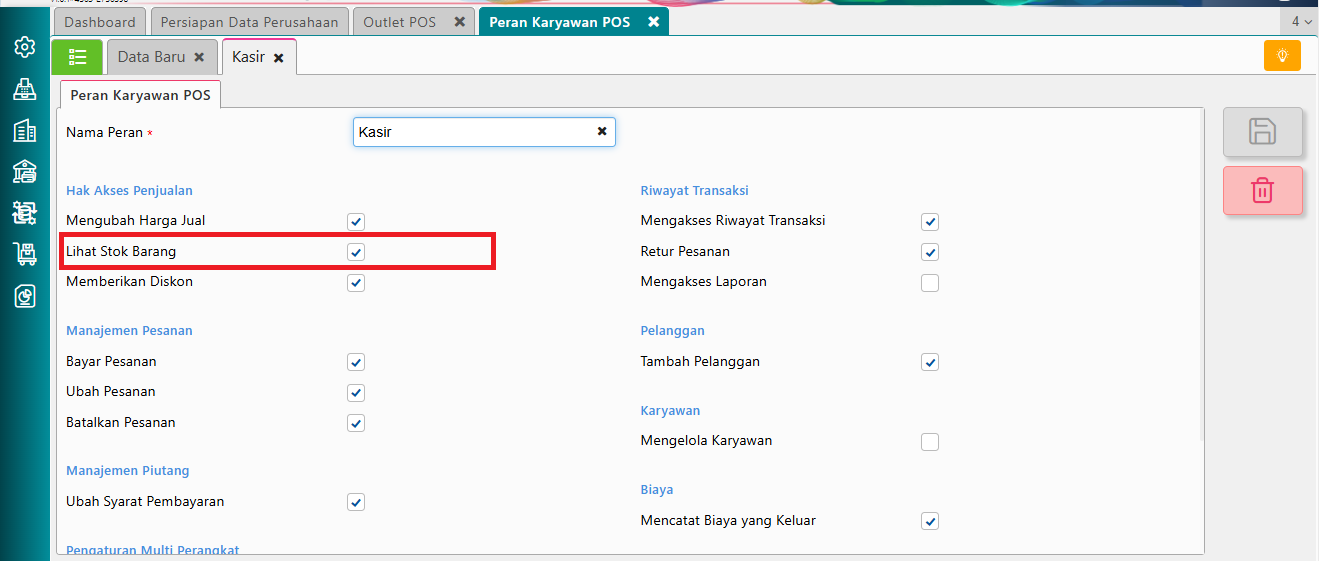This screenshot has height=561, width=1319.
Task: Switch to Persiapan Data Perusahaan tab
Action: coord(250,22)
